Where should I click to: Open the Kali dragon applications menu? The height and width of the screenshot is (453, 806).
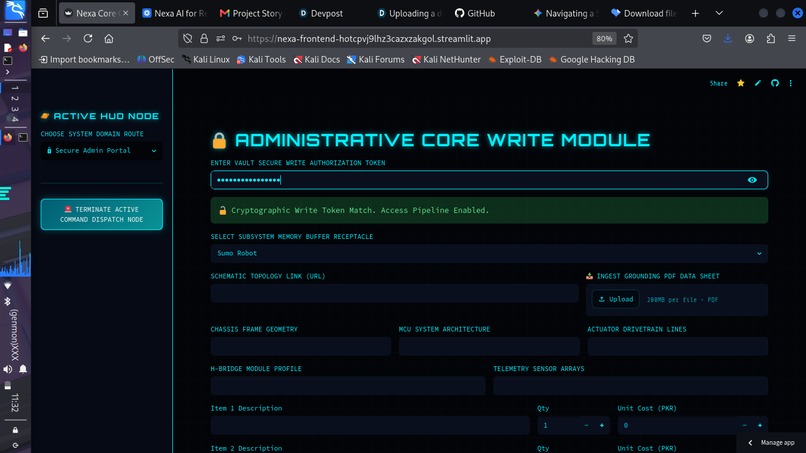(15, 11)
